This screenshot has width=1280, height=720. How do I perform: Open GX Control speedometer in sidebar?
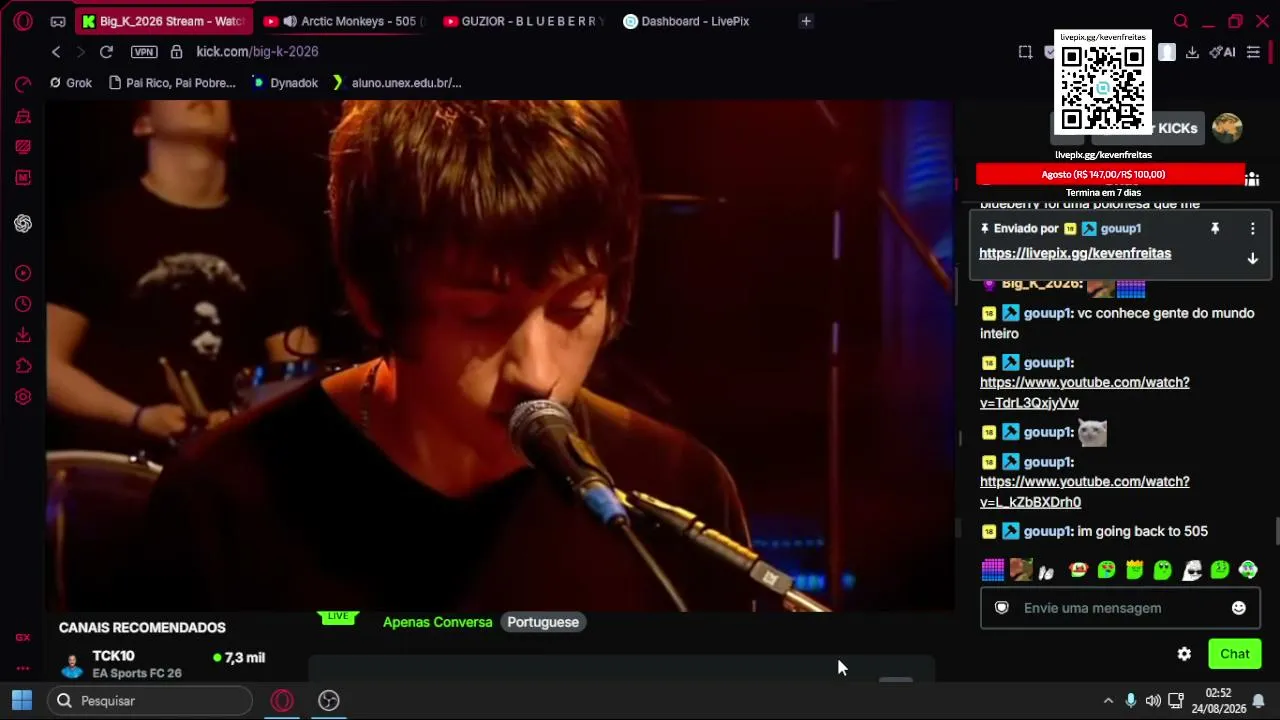point(23,85)
